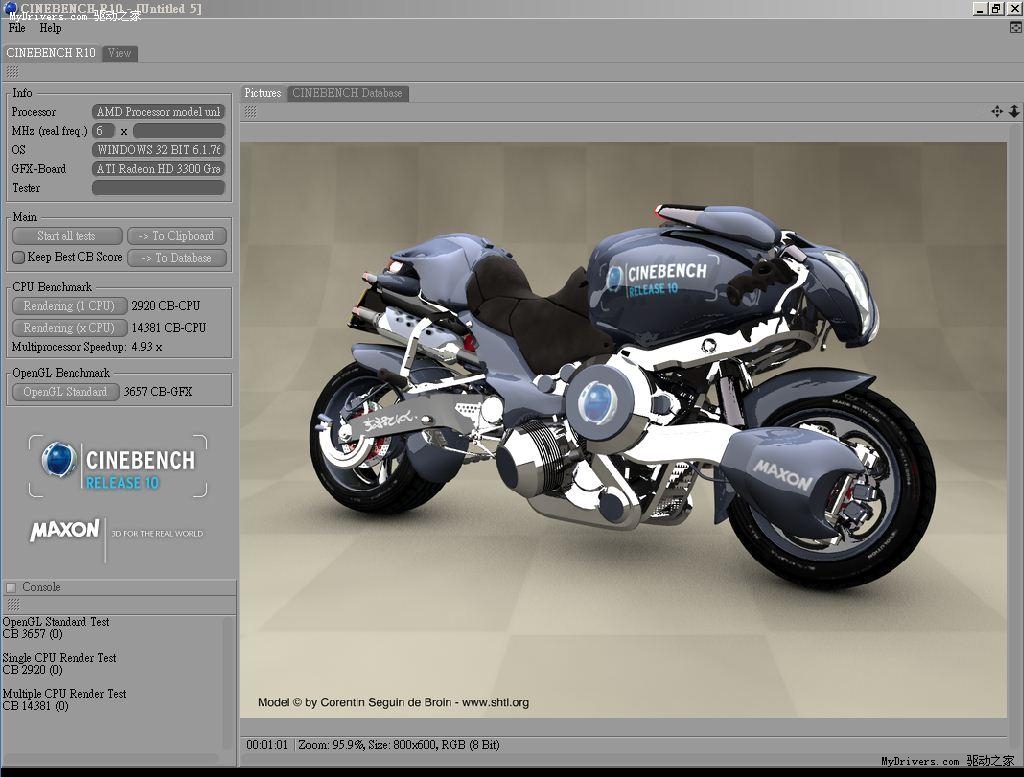Screen dimensions: 1024x777
Task: Click the grip icon below the Console header
Action: [12, 605]
